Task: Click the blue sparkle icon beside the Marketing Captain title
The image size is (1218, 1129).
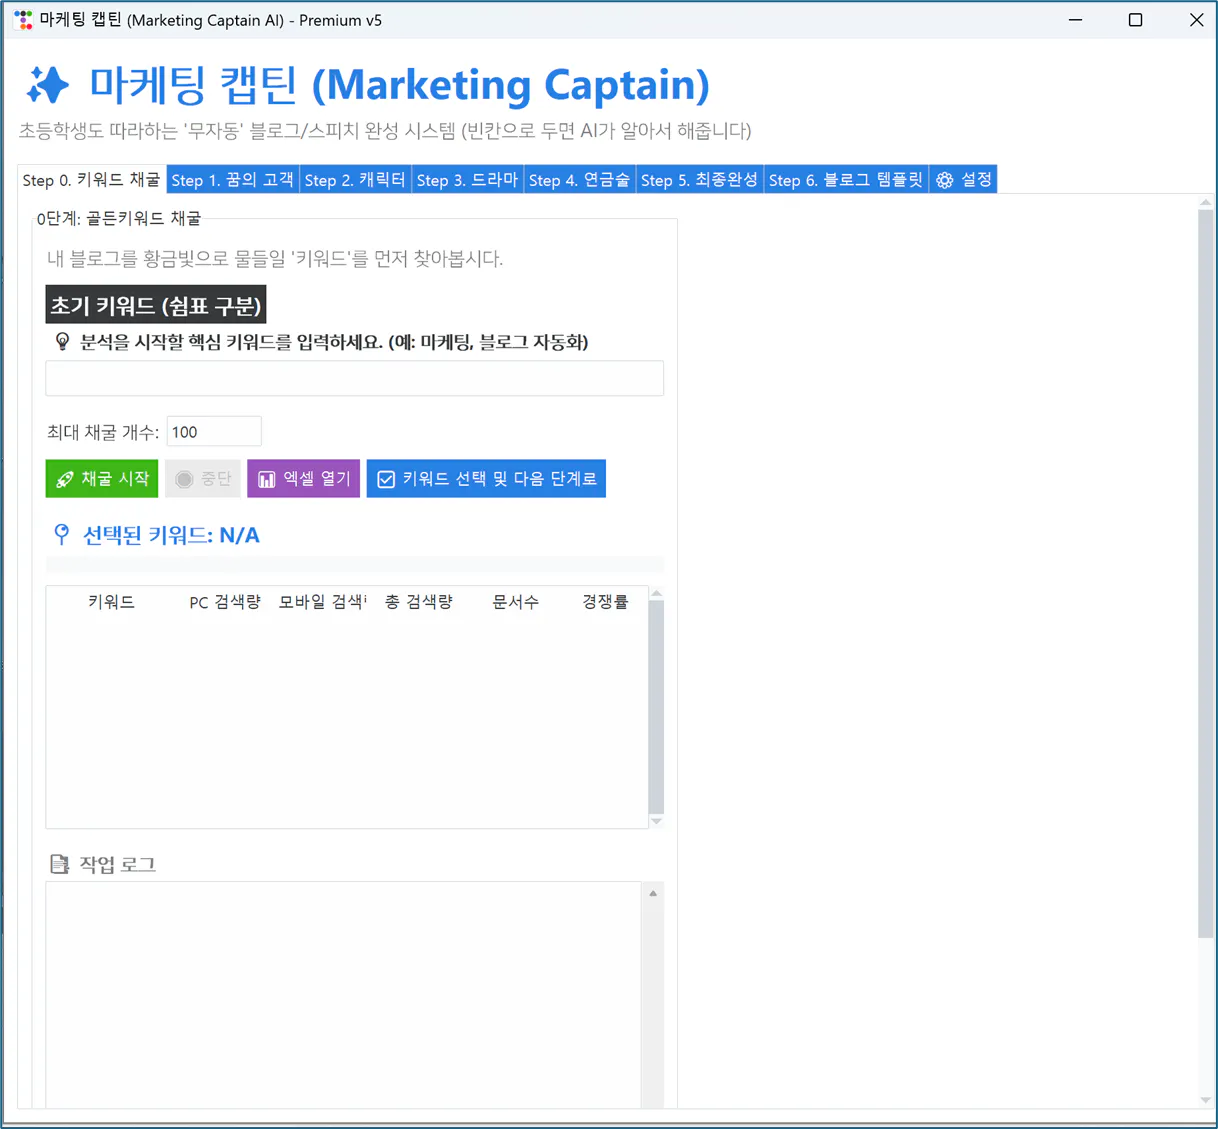Action: pos(49,85)
